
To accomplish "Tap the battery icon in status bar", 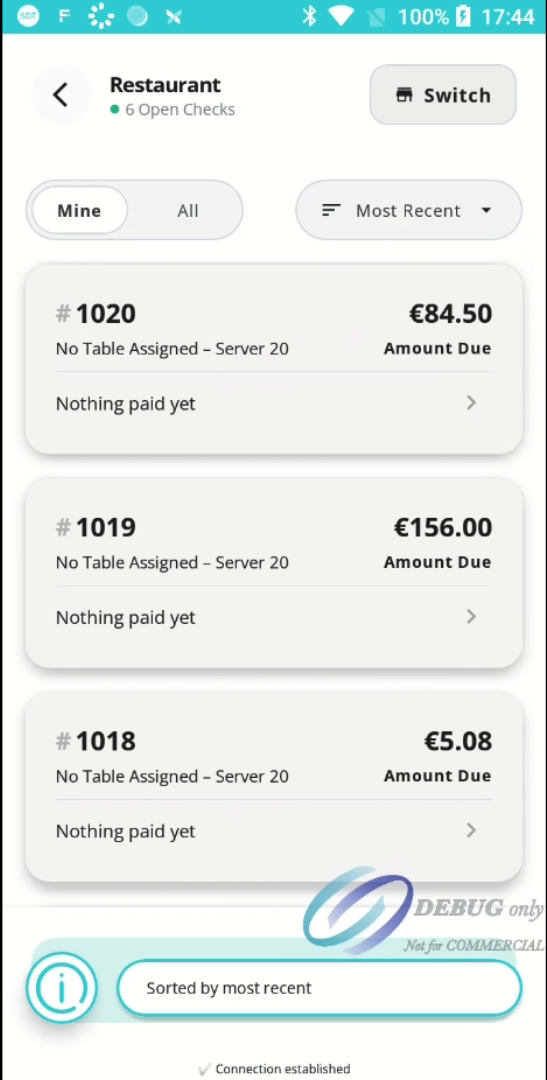I will pyautogui.click(x=464, y=16).
